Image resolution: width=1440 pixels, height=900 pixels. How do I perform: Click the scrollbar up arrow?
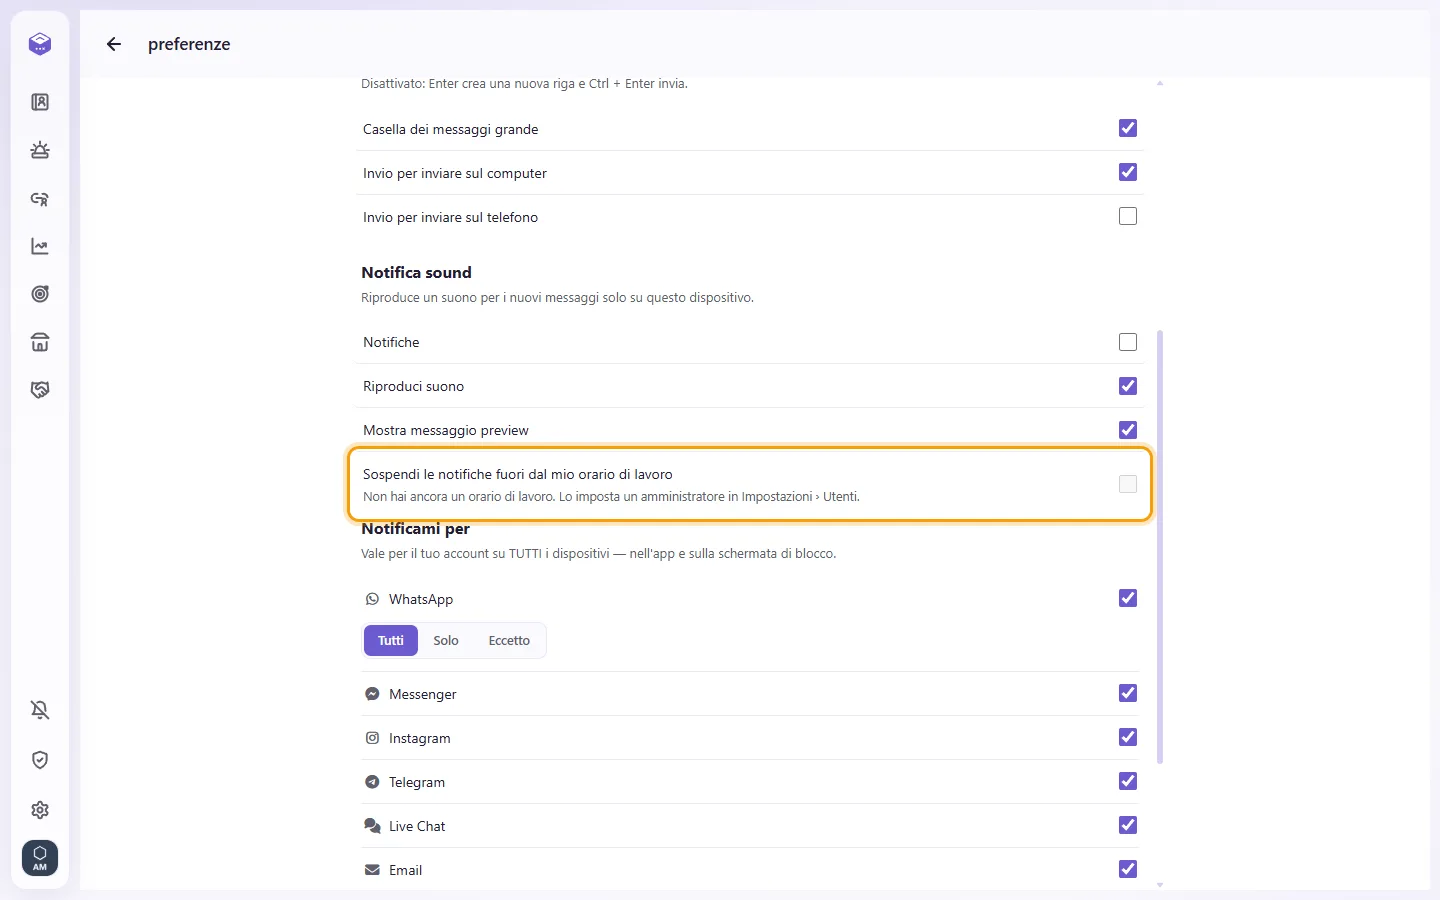pyautogui.click(x=1160, y=83)
